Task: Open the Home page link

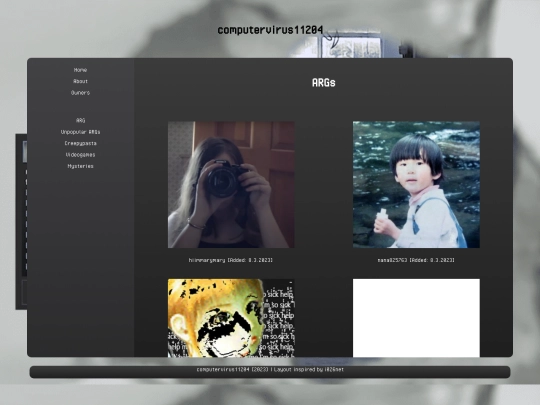Action: click(x=80, y=70)
